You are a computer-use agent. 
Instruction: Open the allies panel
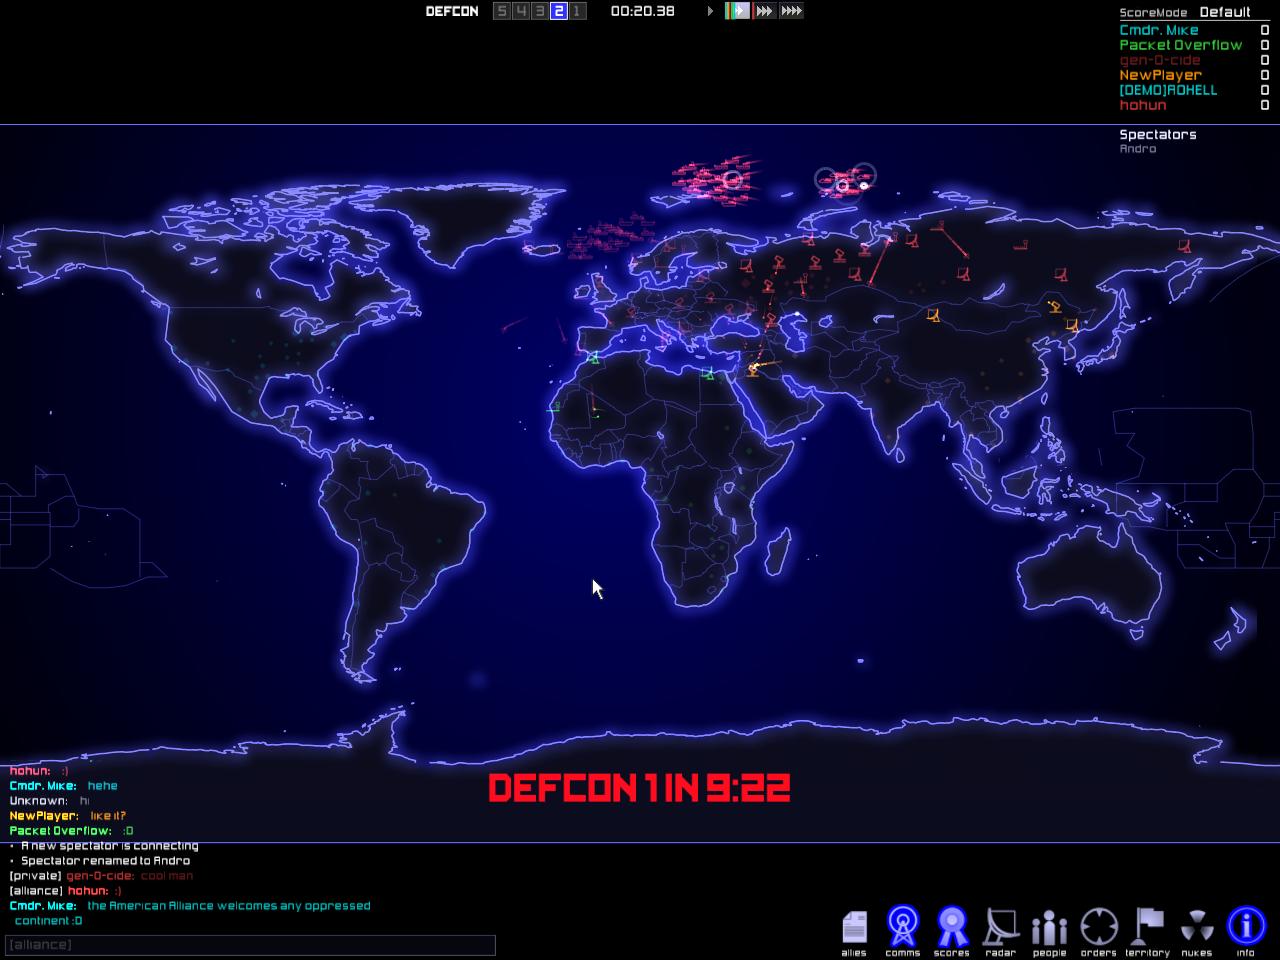click(x=854, y=928)
